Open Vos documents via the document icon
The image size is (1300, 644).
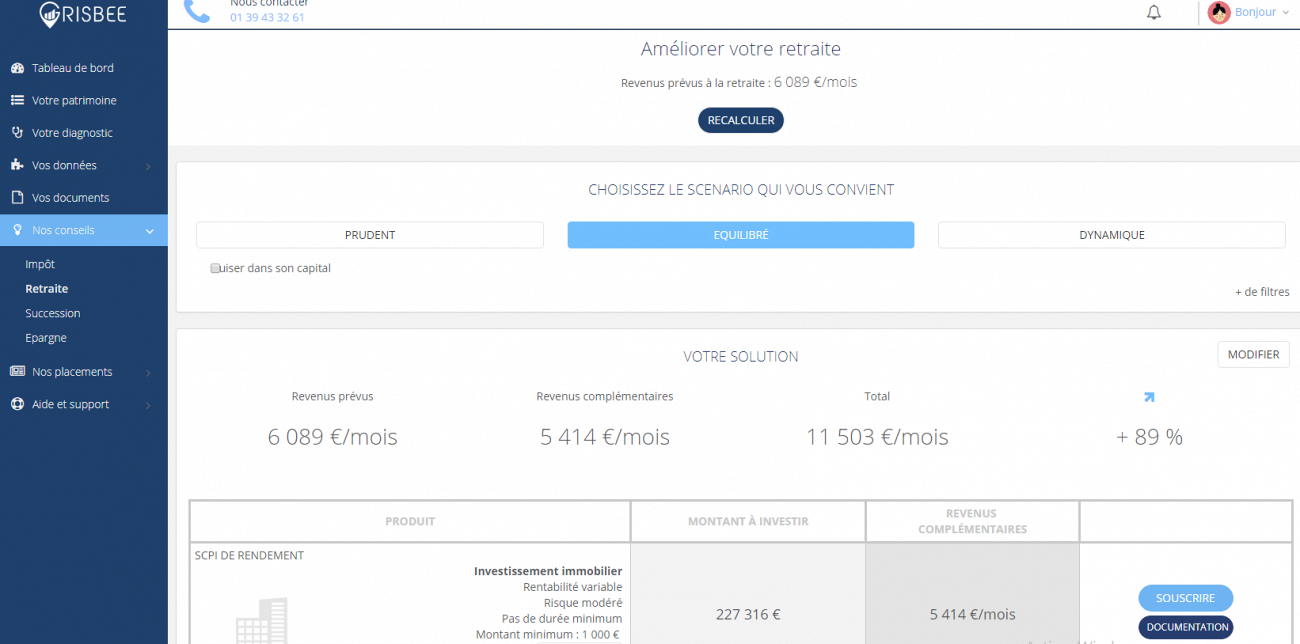19,197
